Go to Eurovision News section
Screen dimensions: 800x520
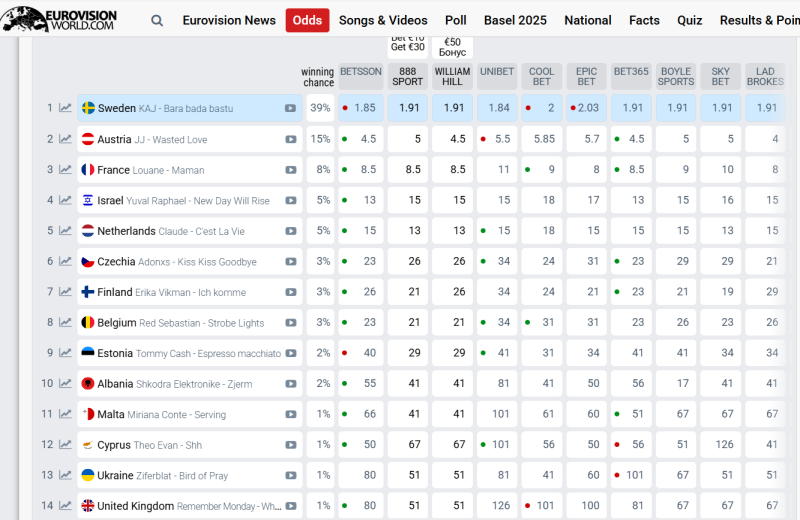(229, 20)
